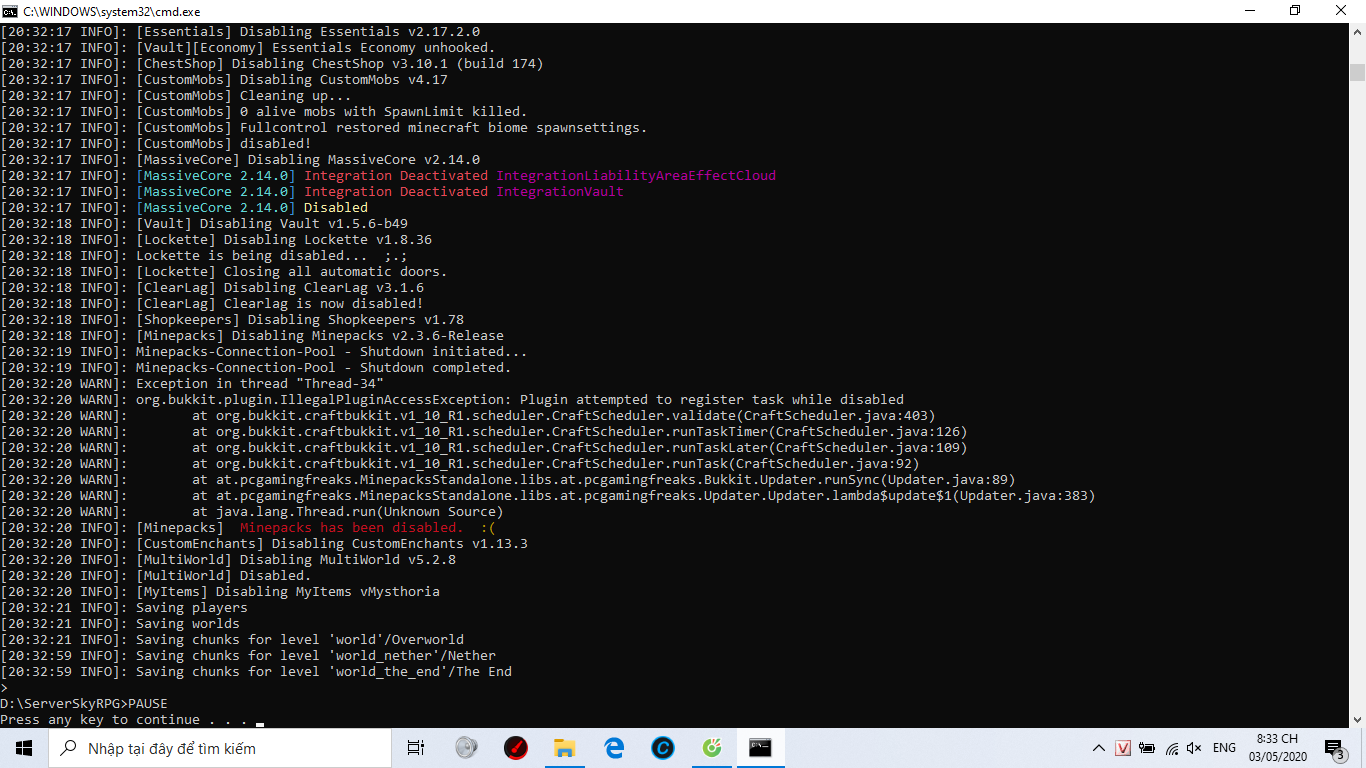Launch the red gauge app on the taskbar

click(515, 748)
